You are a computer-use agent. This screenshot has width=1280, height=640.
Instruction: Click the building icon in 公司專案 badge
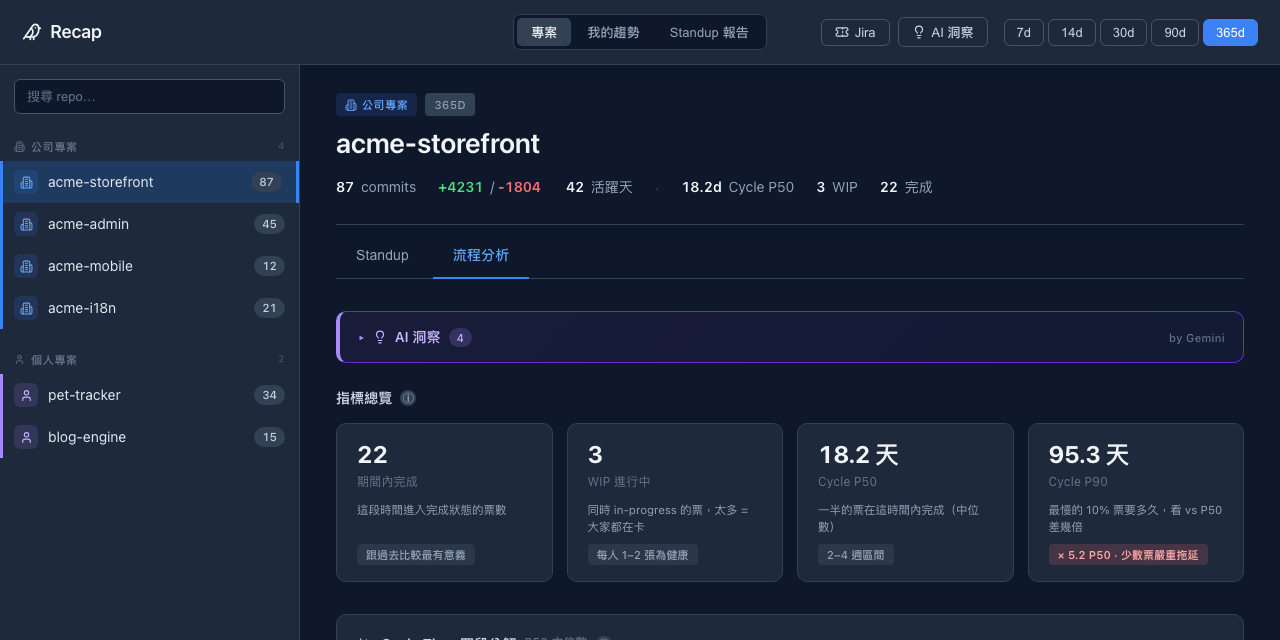(351, 105)
